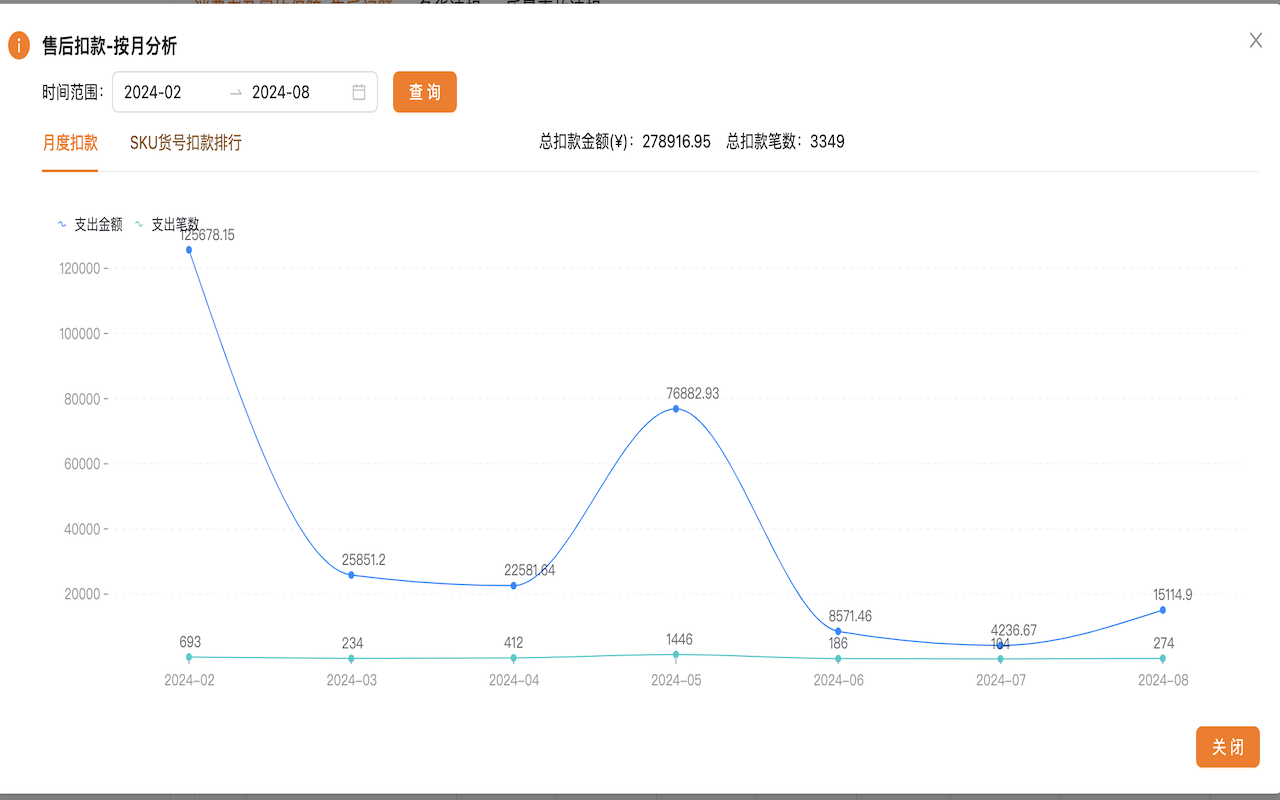1280x800 pixels.
Task: Click the arrow between the two dates
Action: point(236,91)
